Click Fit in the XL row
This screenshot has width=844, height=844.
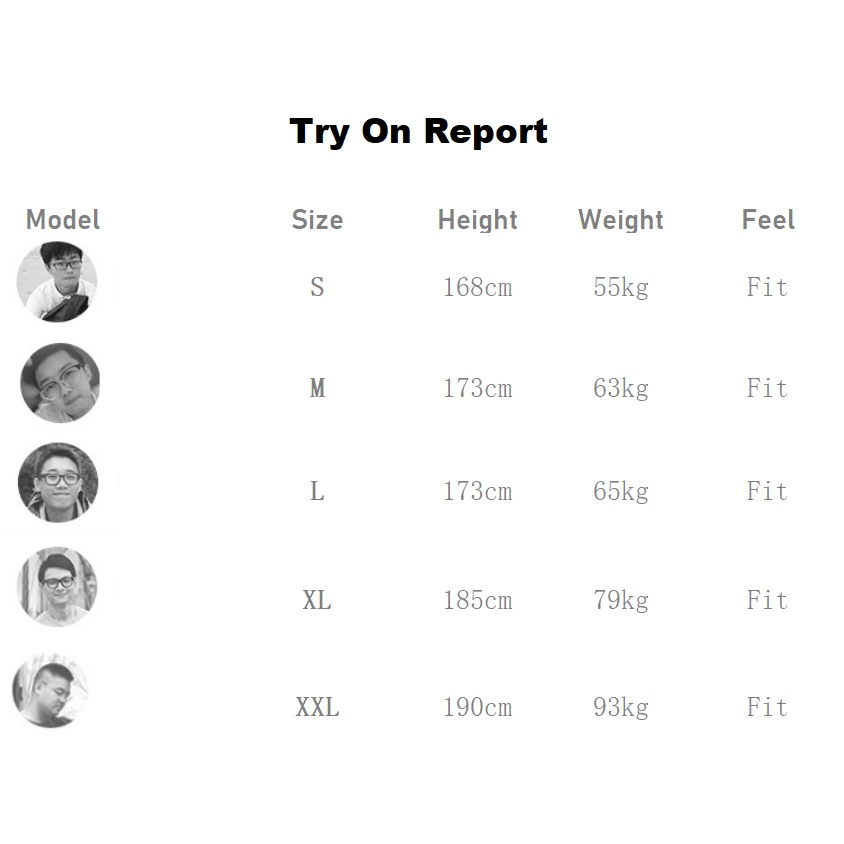pos(767,601)
